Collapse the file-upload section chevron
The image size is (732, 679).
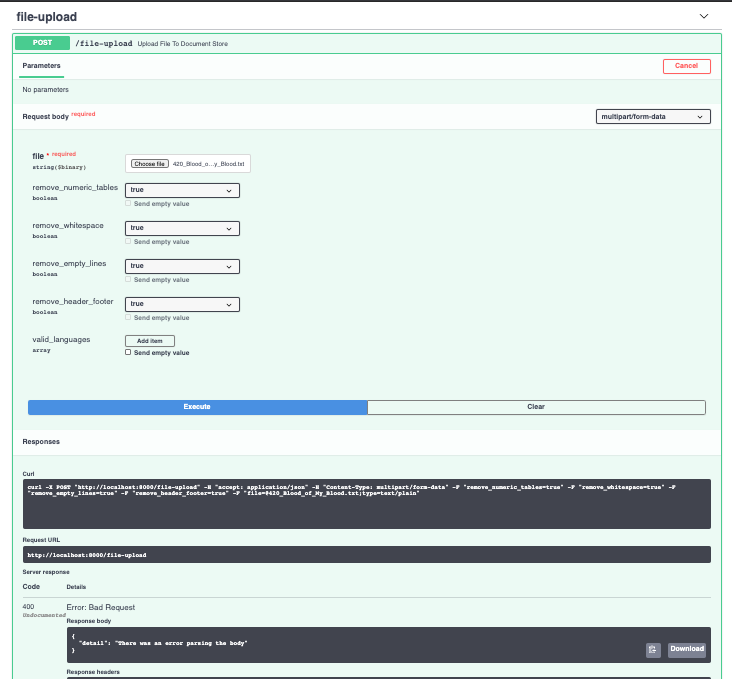[x=704, y=16]
